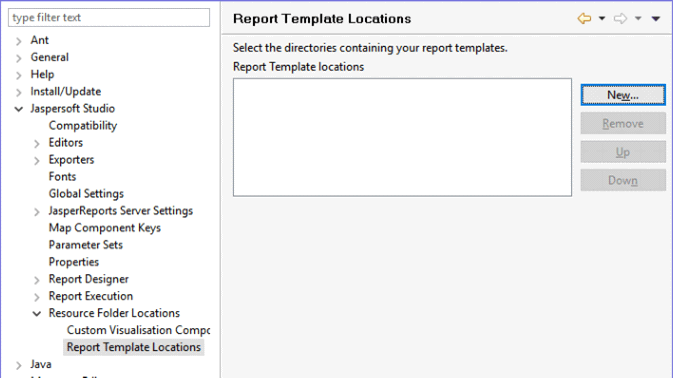Expand the Editors tree node
Screen dimensions: 673x378
[37, 144]
